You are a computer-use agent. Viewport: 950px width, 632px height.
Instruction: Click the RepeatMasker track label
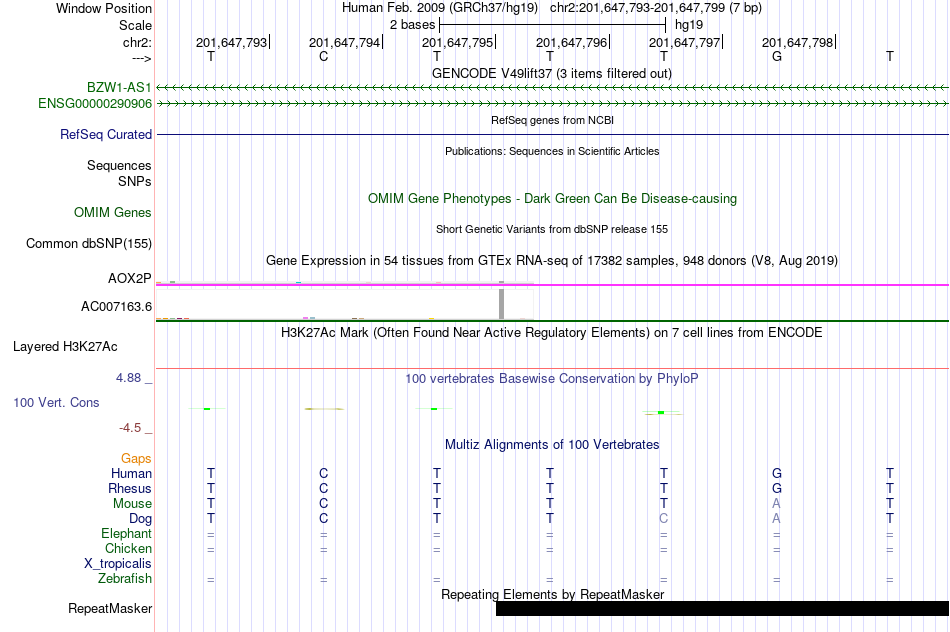[x=110, y=608]
